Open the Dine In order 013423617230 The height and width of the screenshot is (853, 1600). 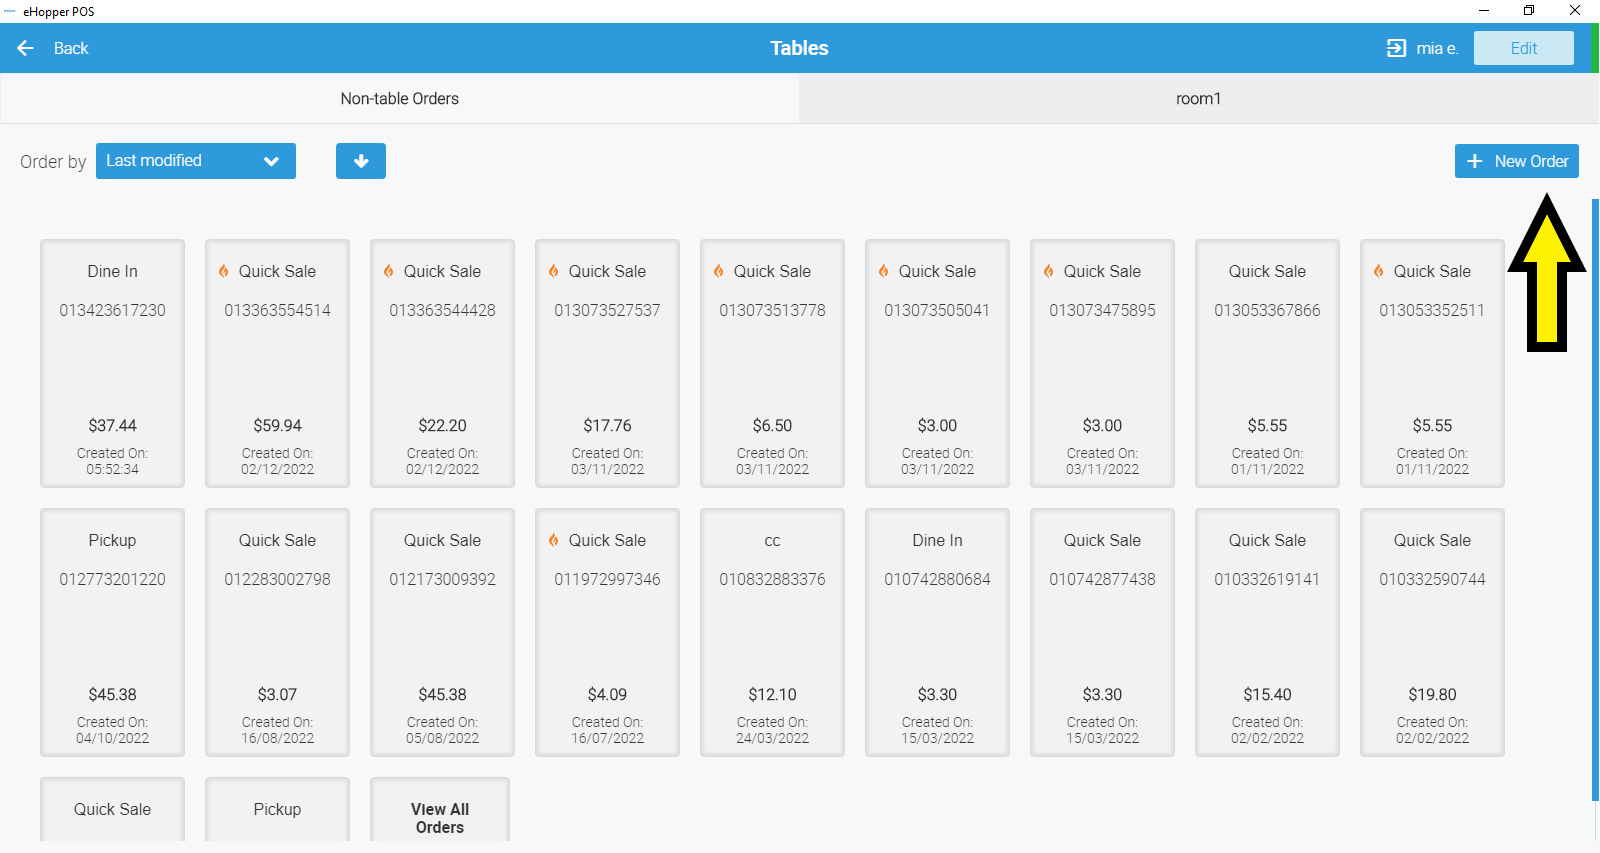(113, 363)
